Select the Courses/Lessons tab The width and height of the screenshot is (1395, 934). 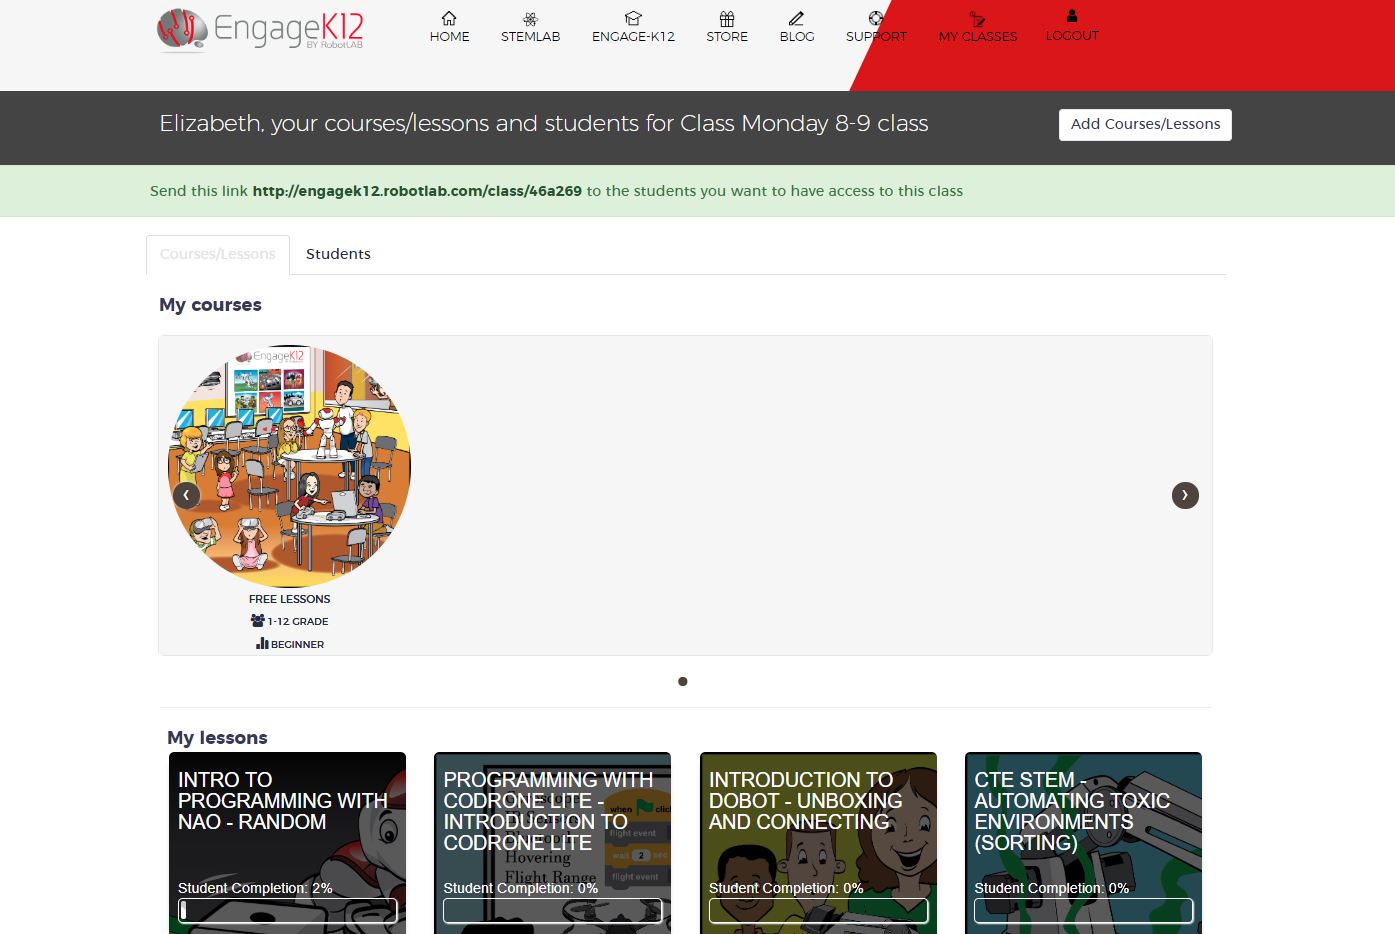(x=218, y=254)
